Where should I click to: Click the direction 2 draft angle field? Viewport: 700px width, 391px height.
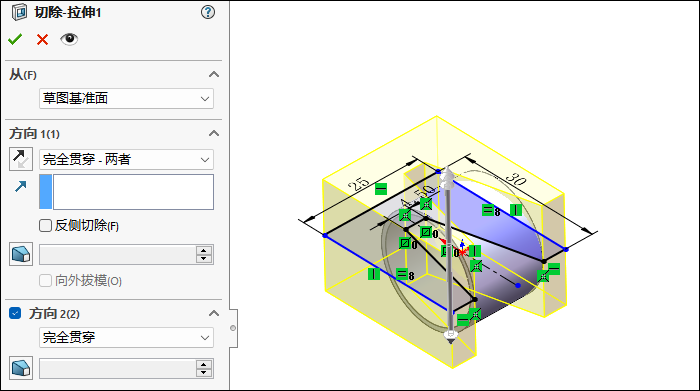coord(117,369)
